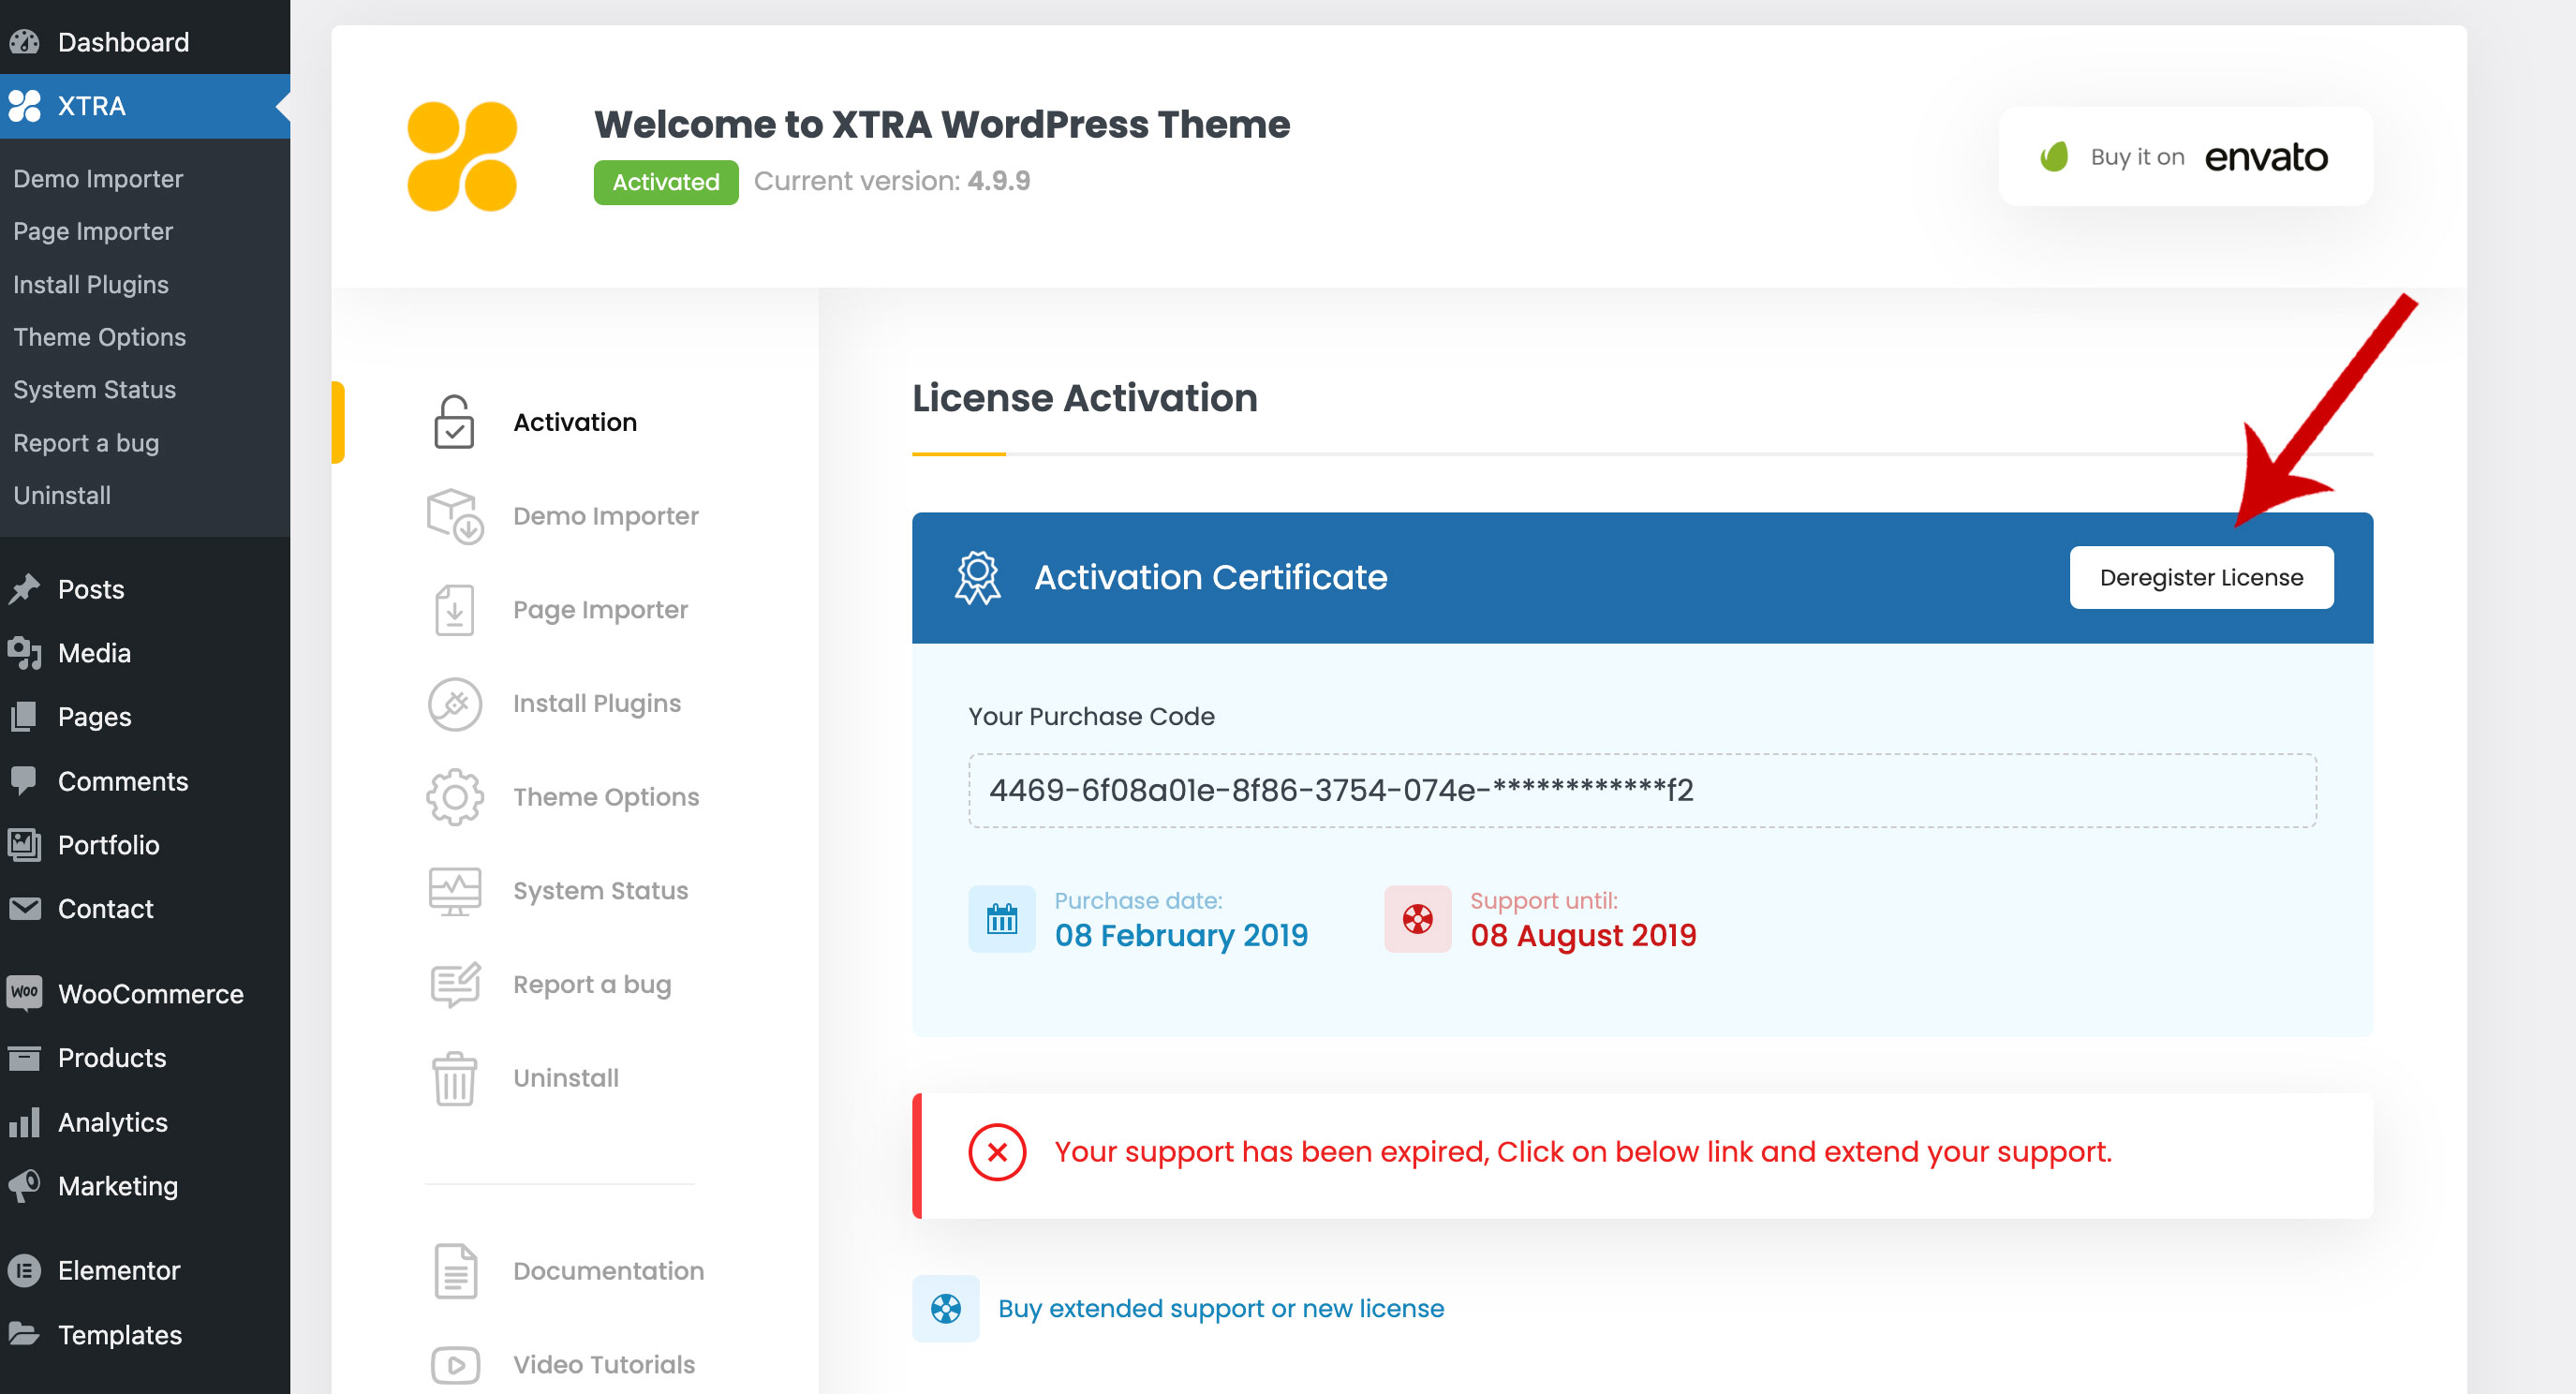Click the Video Tutorials play icon
Screen dimensions: 2576x1394
click(x=455, y=1364)
